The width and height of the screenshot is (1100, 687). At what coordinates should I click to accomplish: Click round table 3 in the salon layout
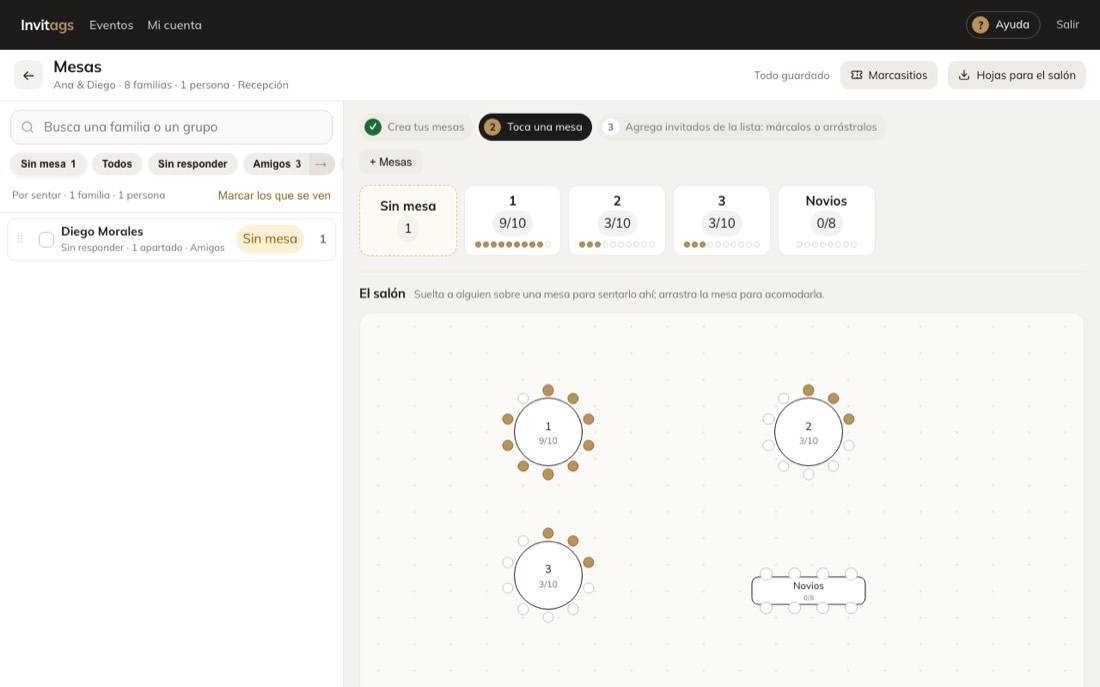(x=548, y=575)
